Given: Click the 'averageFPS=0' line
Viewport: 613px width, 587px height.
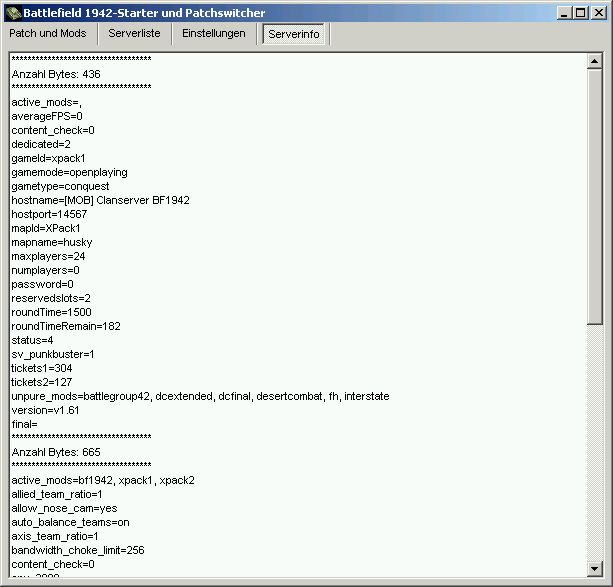Looking at the screenshot, I should click(47, 116).
